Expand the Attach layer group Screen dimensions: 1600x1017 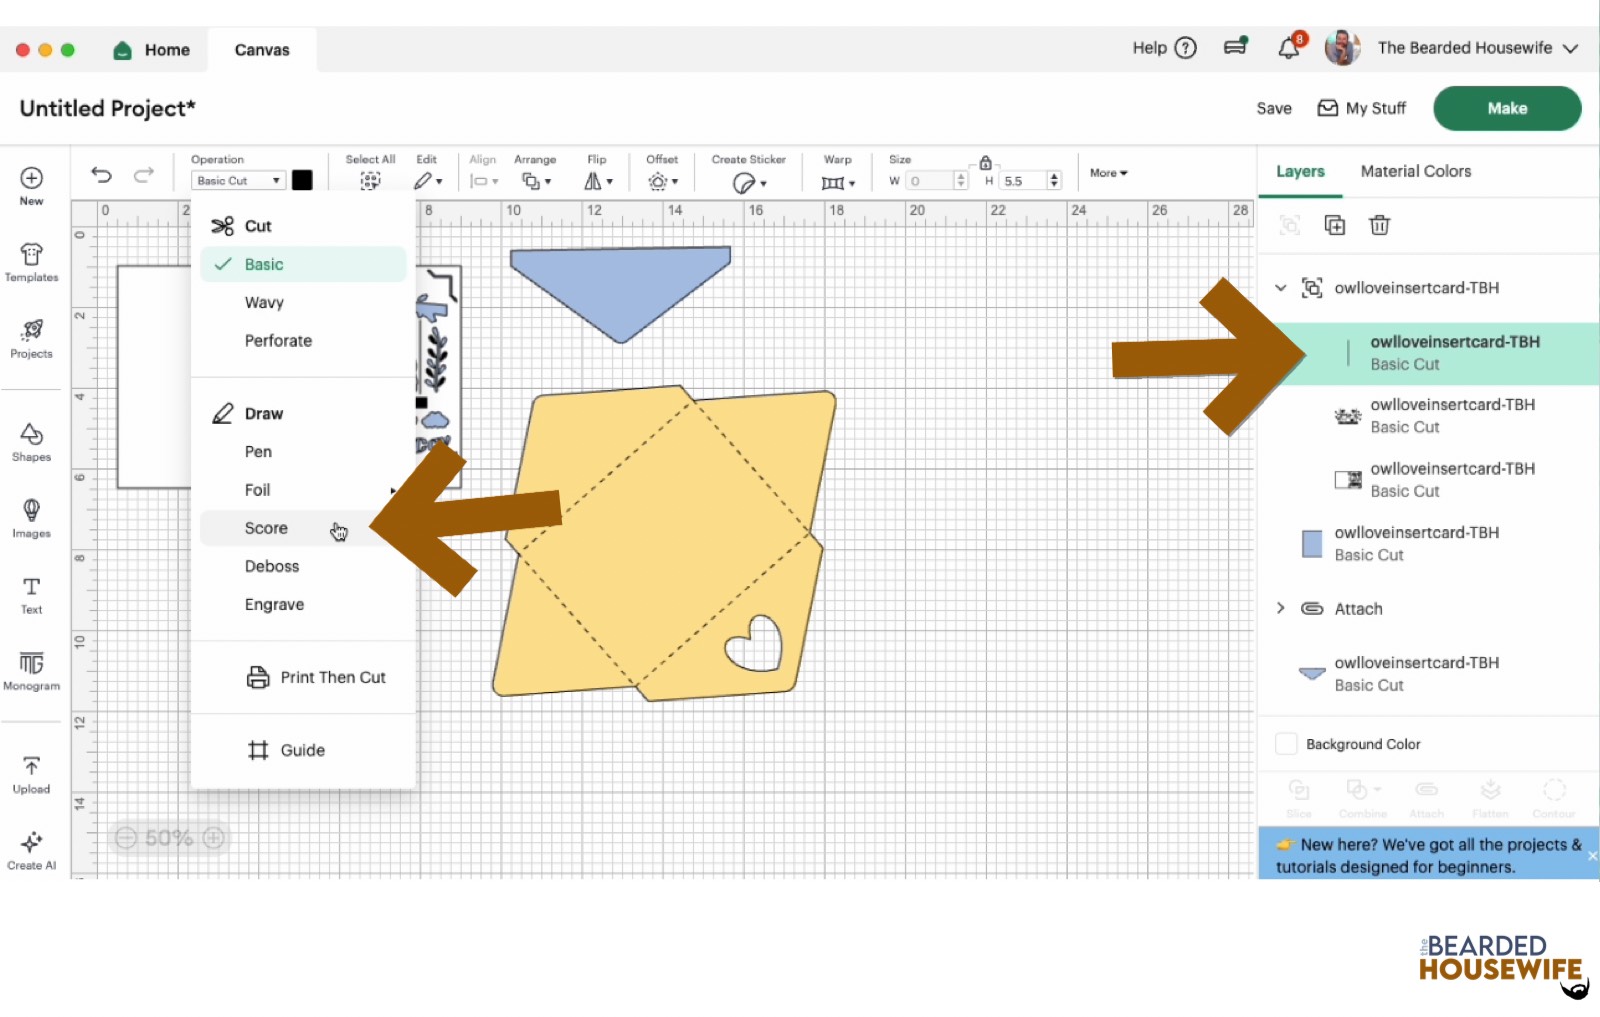coord(1280,608)
